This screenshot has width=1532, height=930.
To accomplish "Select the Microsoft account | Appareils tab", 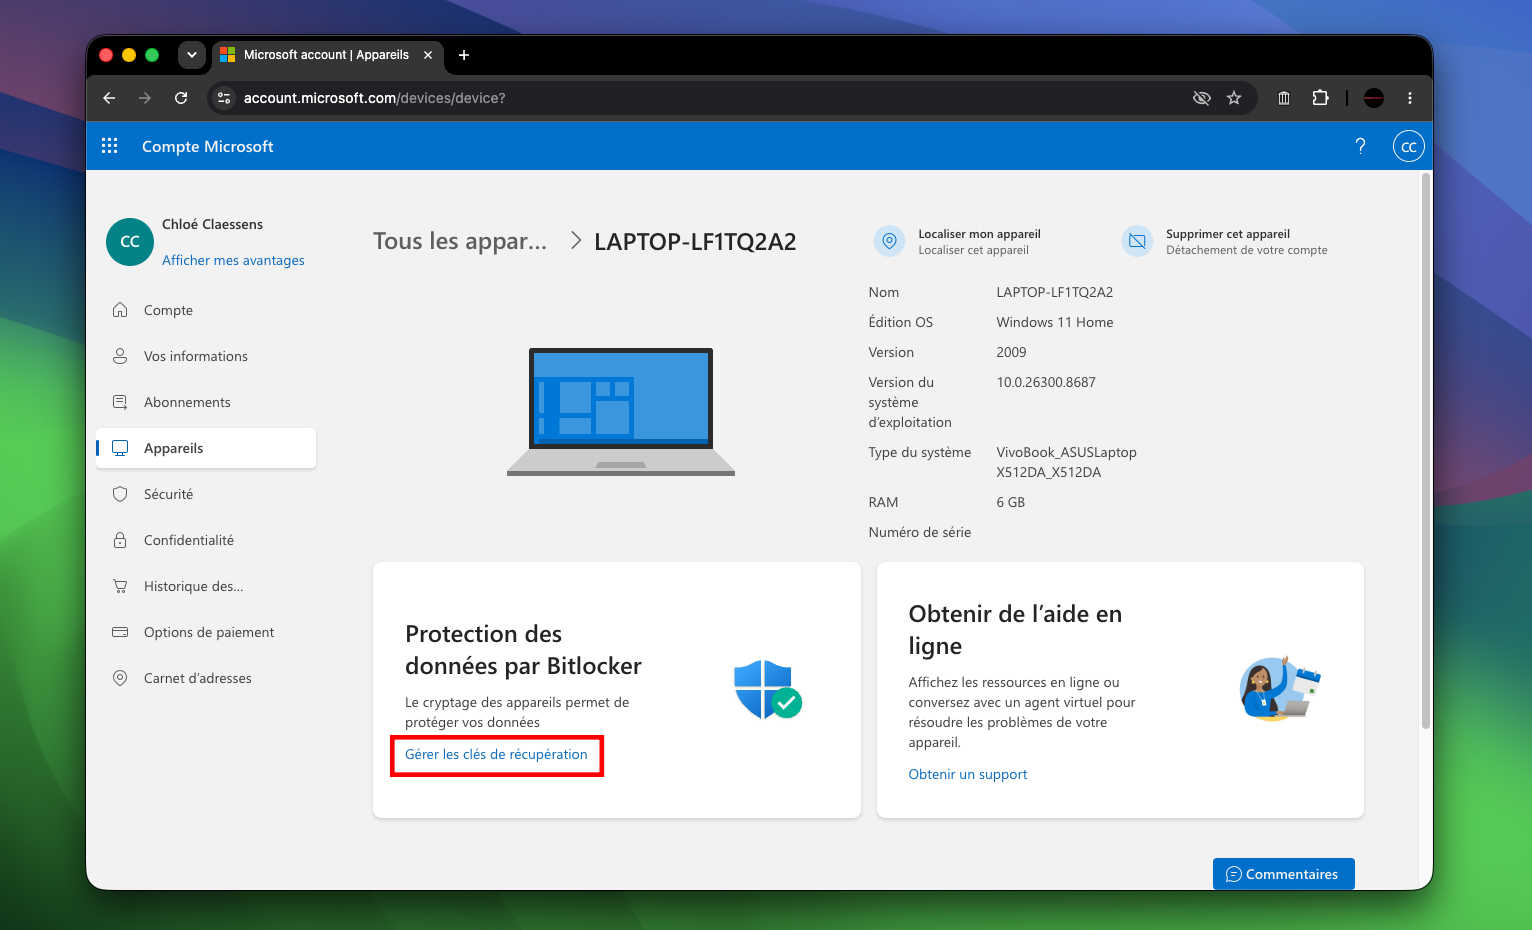I will 326,55.
